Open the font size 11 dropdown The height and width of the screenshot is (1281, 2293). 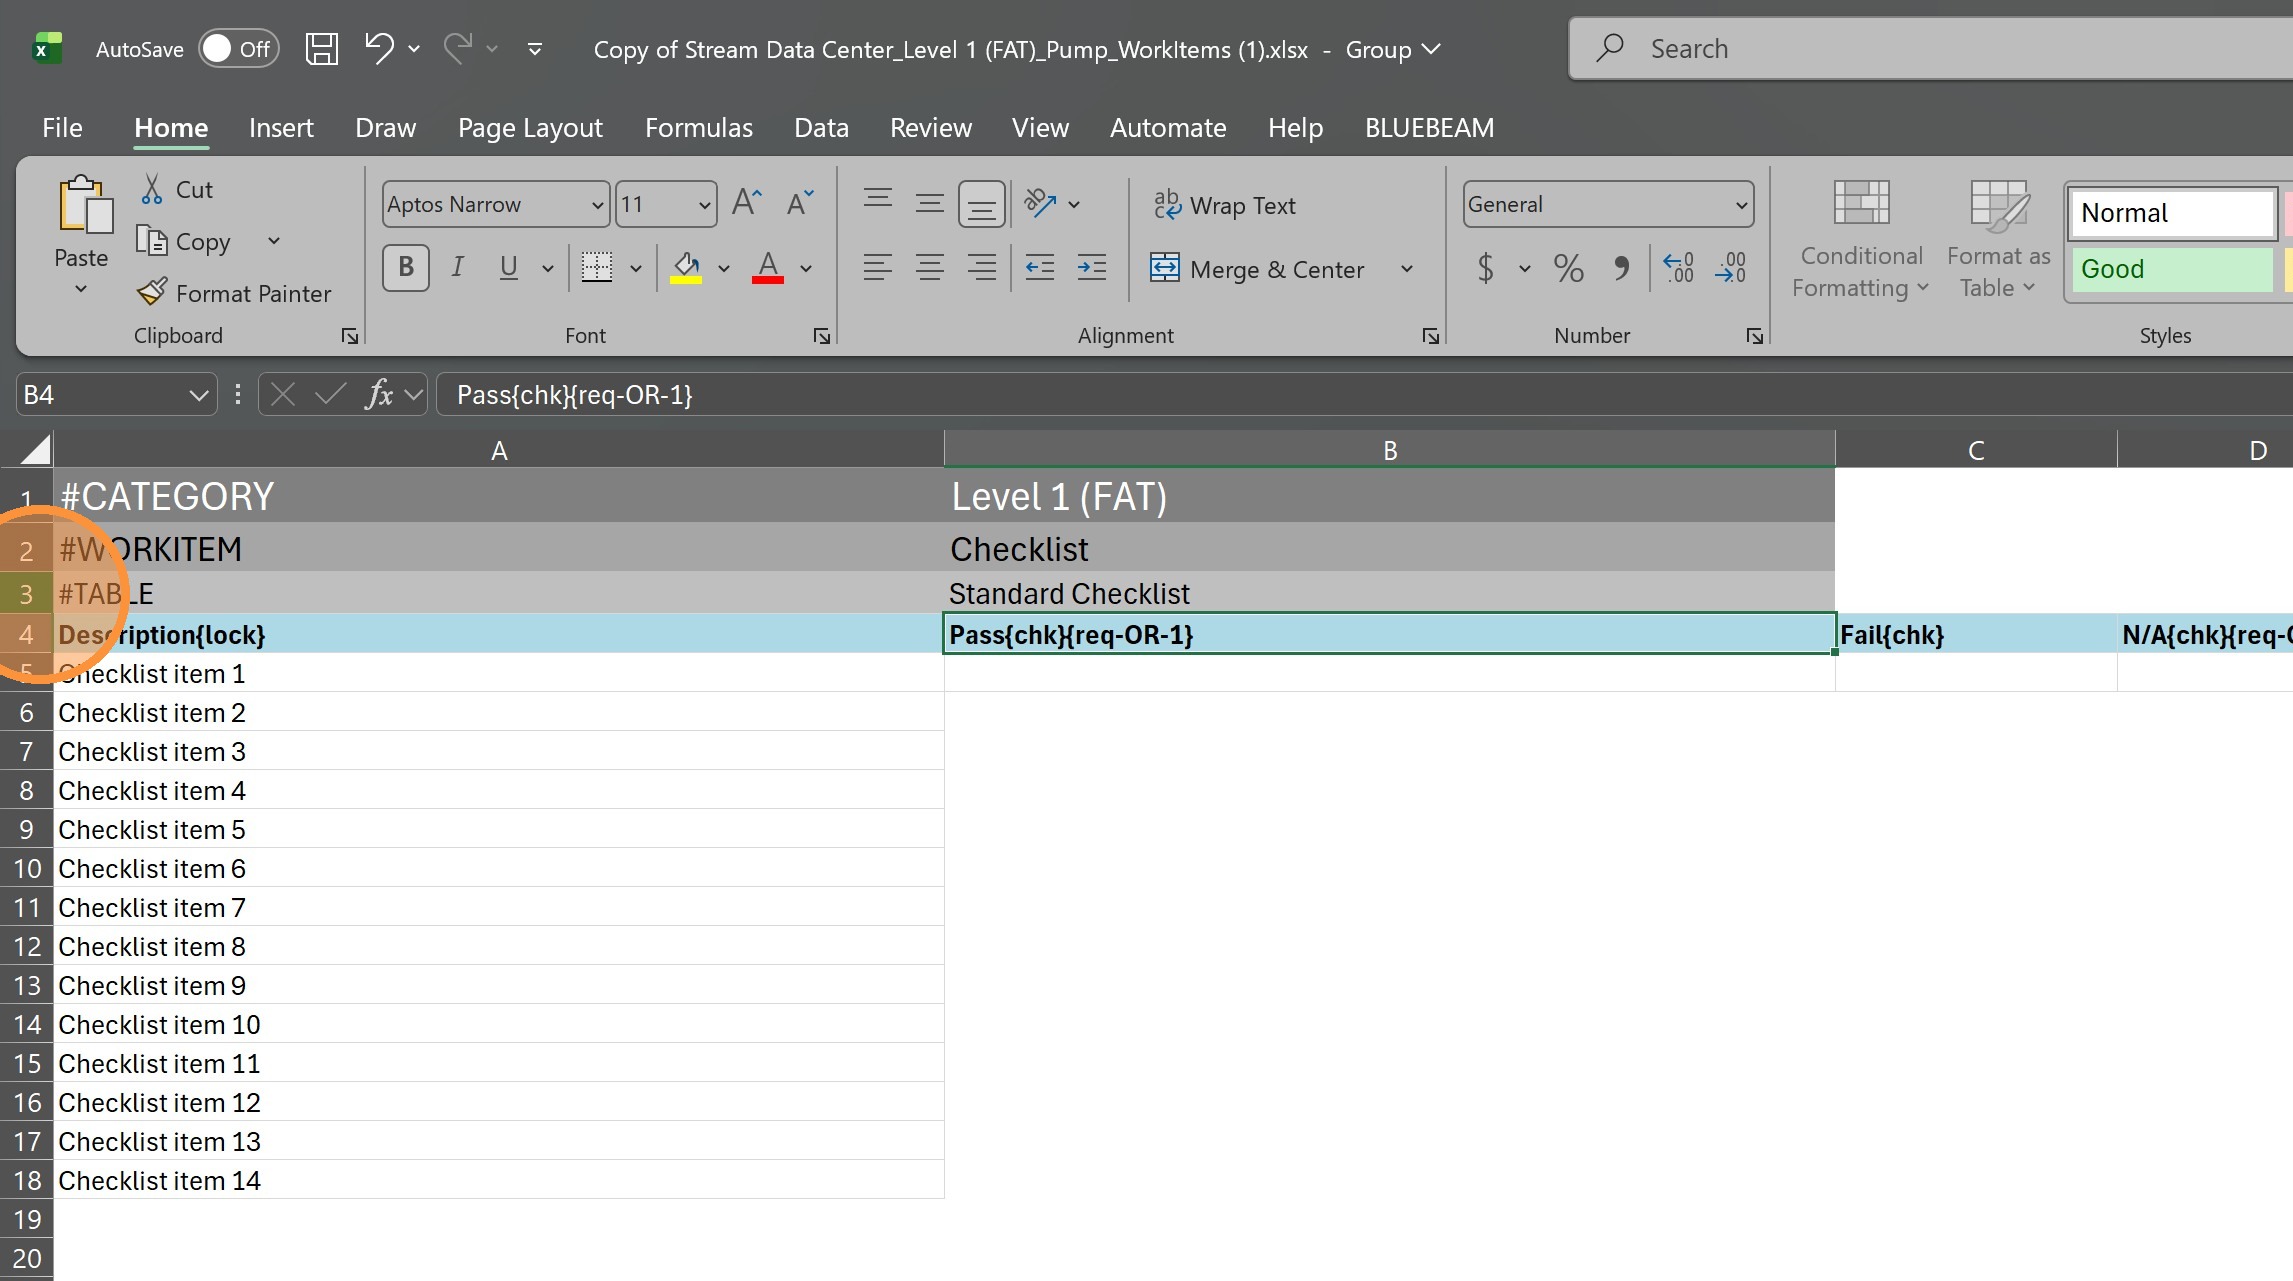pos(705,205)
